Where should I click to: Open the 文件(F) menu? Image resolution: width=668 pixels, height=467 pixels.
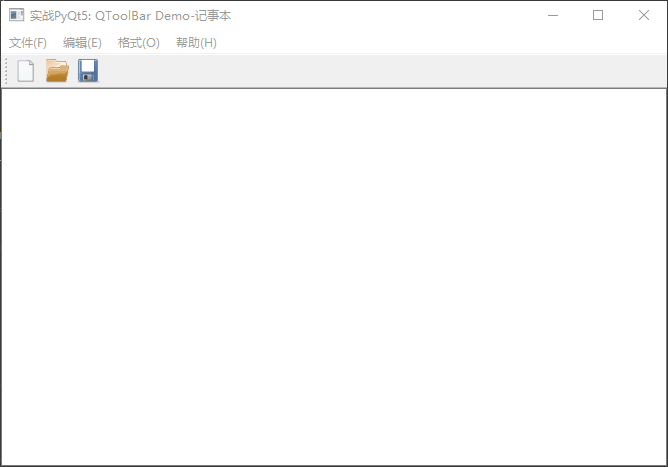[x=28, y=43]
